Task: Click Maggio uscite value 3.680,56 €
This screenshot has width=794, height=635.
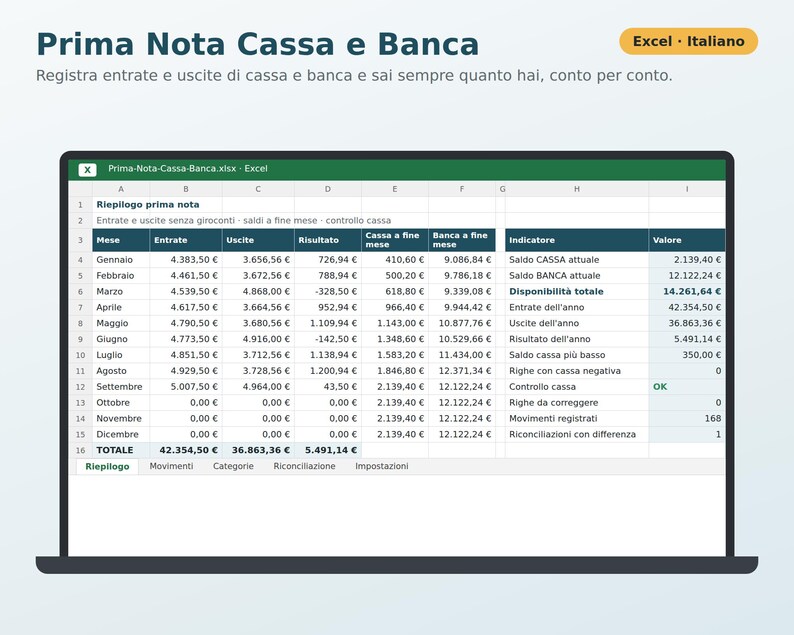Action: click(258, 323)
